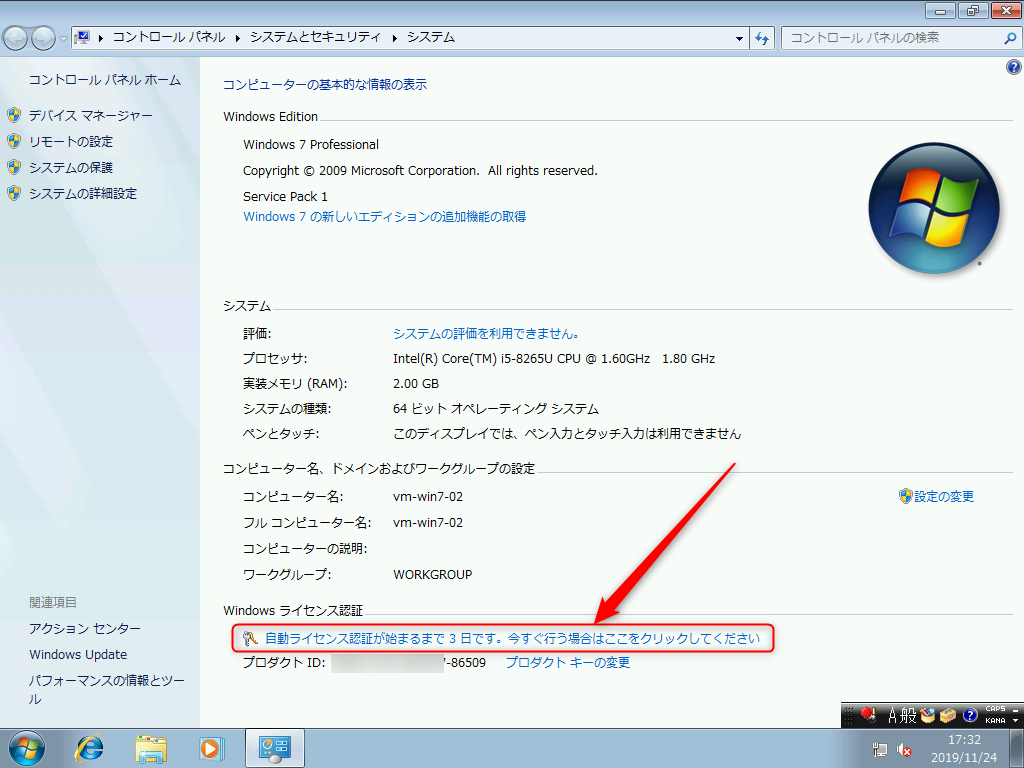The image size is (1024, 768).
Task: Open Windows Update under related items
Action: [78, 654]
